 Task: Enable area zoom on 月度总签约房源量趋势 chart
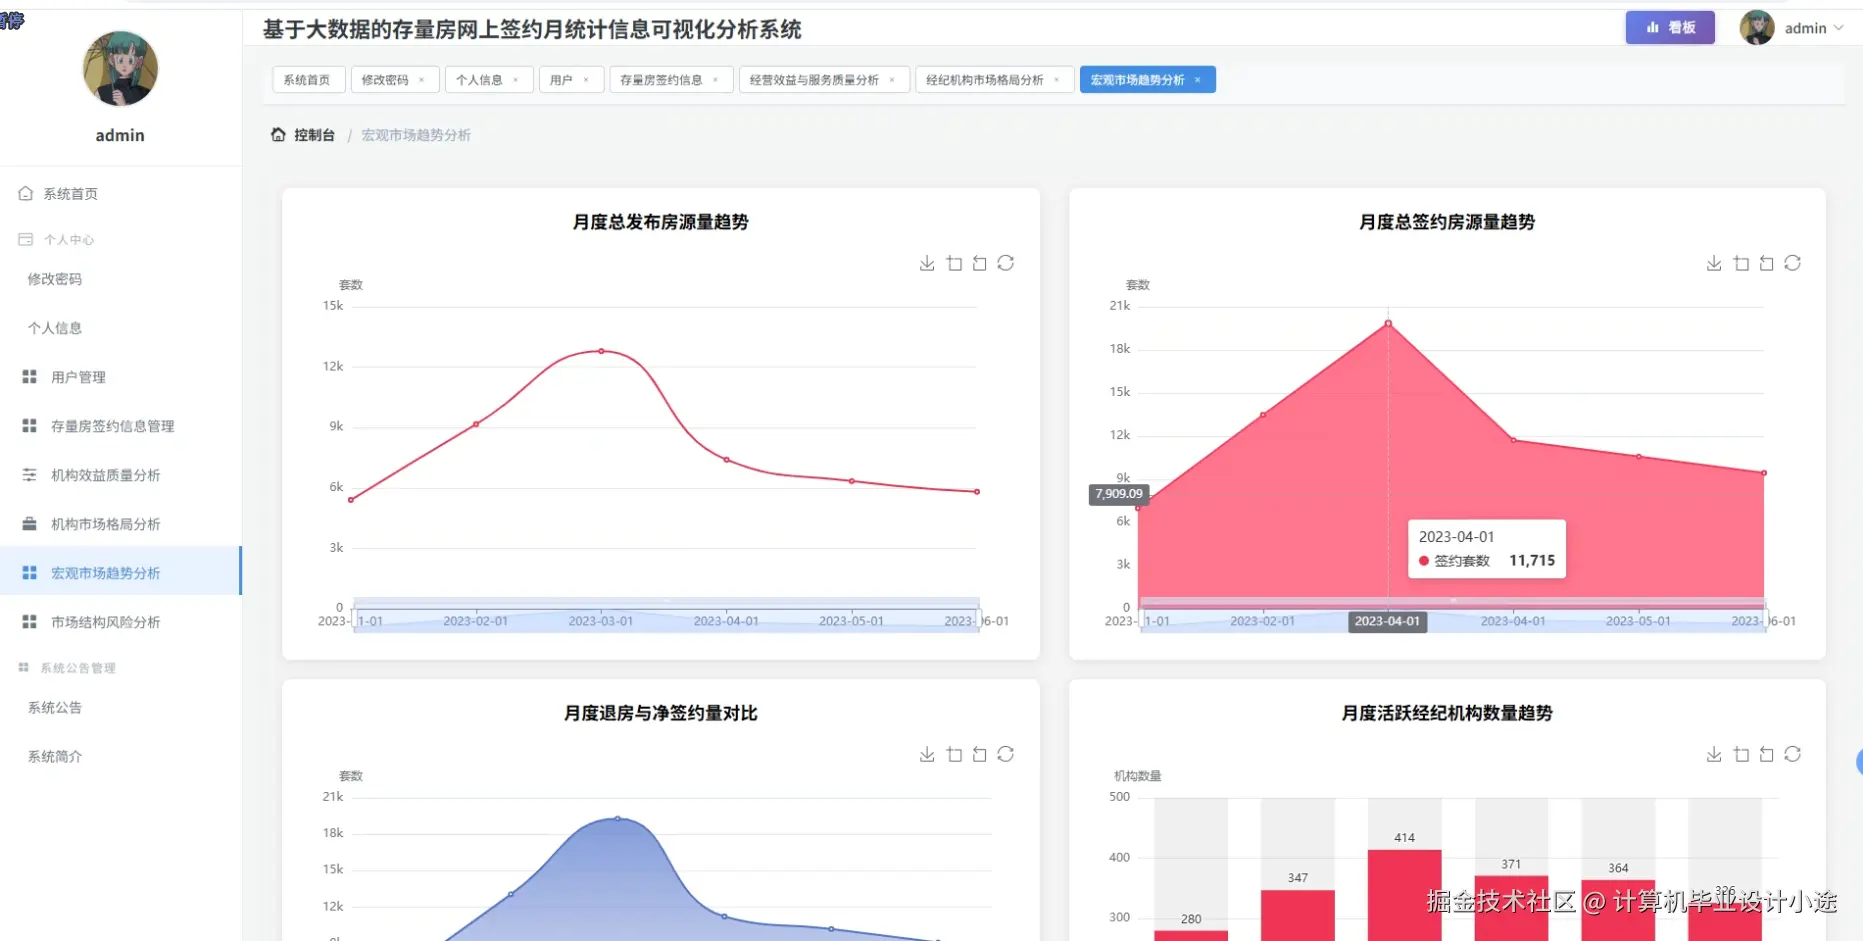coord(1741,263)
